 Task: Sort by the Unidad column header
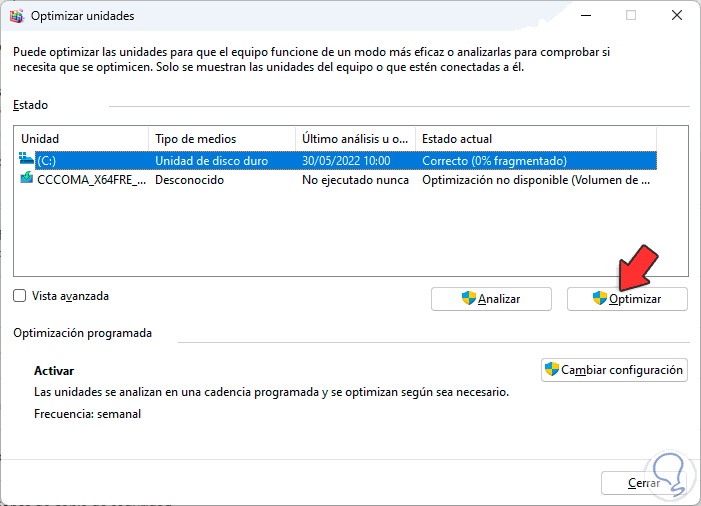pos(81,138)
